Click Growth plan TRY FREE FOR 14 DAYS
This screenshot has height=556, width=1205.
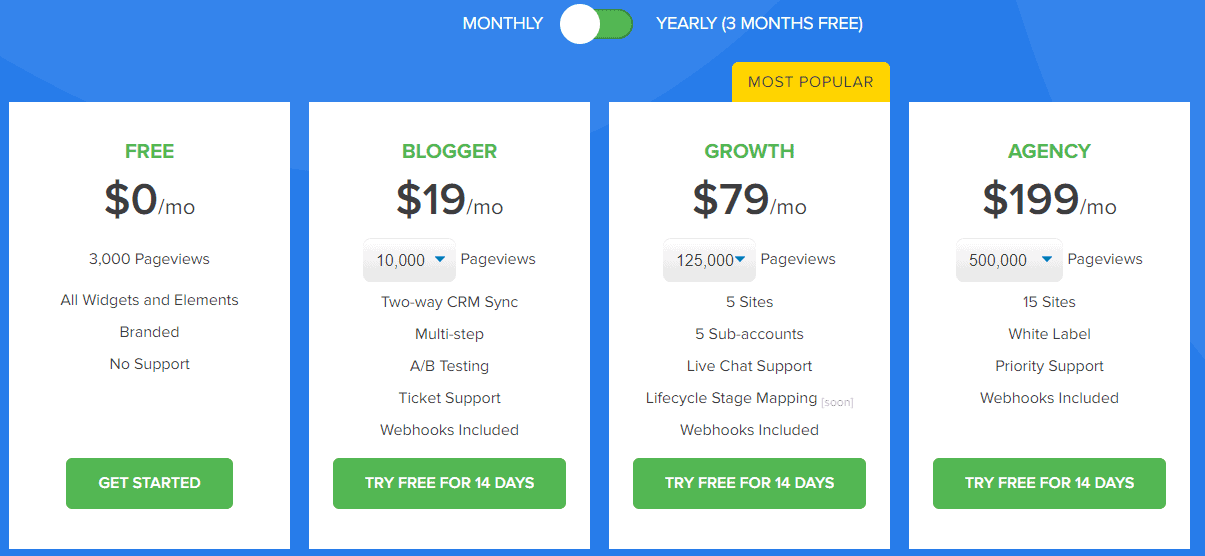(x=749, y=483)
